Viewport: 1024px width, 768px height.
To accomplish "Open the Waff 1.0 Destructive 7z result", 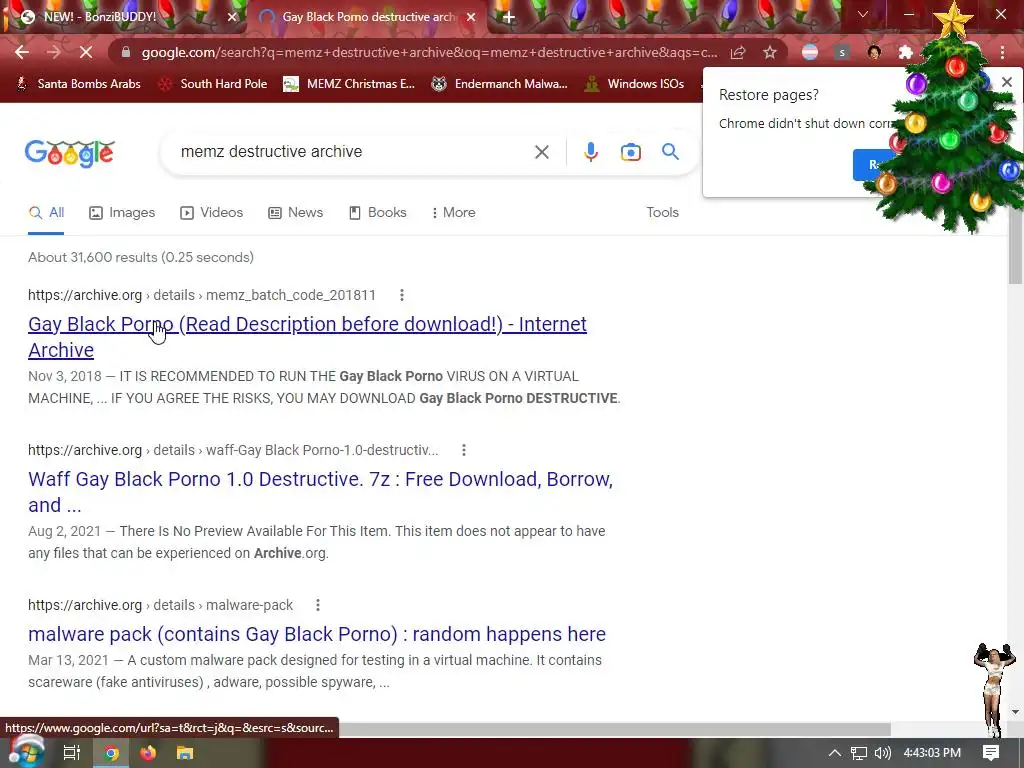I will pos(321,492).
